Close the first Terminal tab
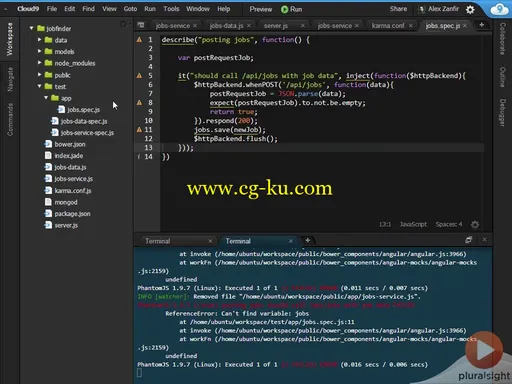 [210, 241]
